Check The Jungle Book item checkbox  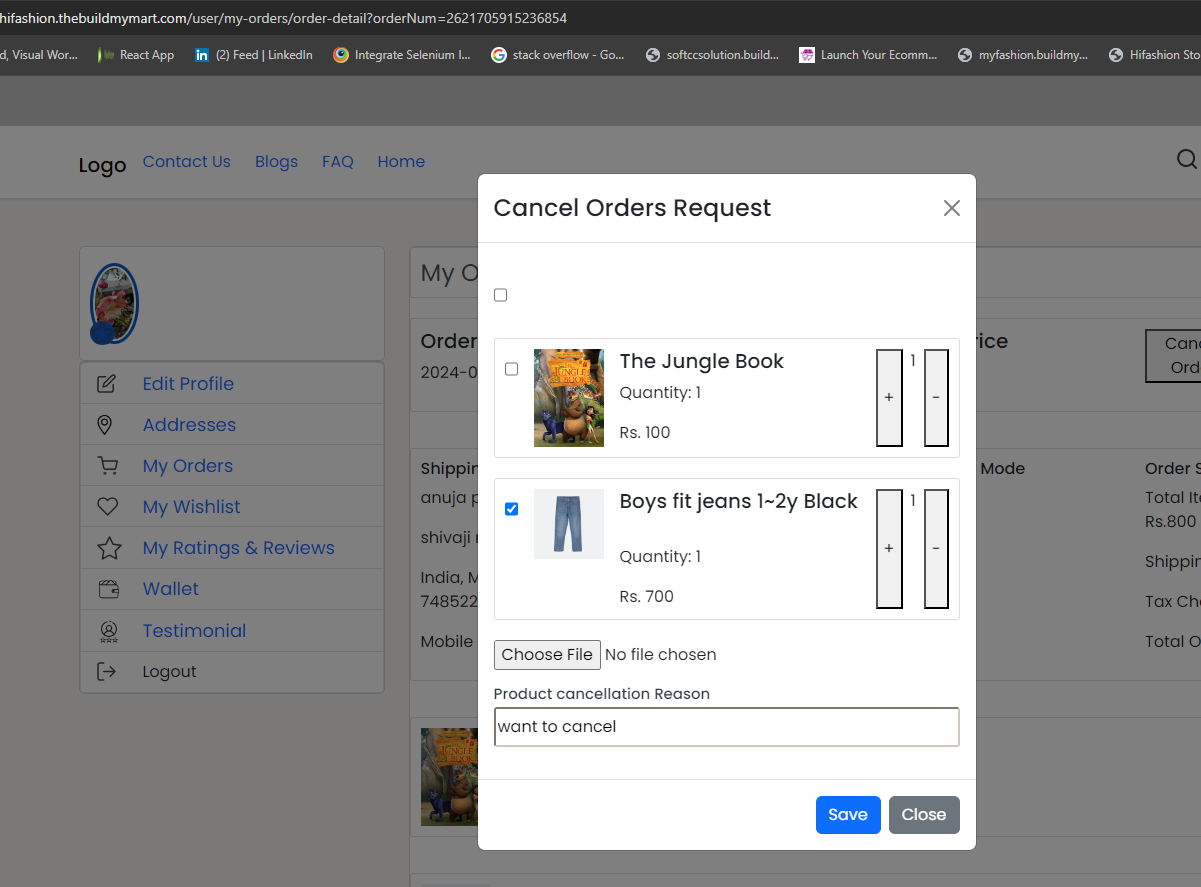[512, 369]
